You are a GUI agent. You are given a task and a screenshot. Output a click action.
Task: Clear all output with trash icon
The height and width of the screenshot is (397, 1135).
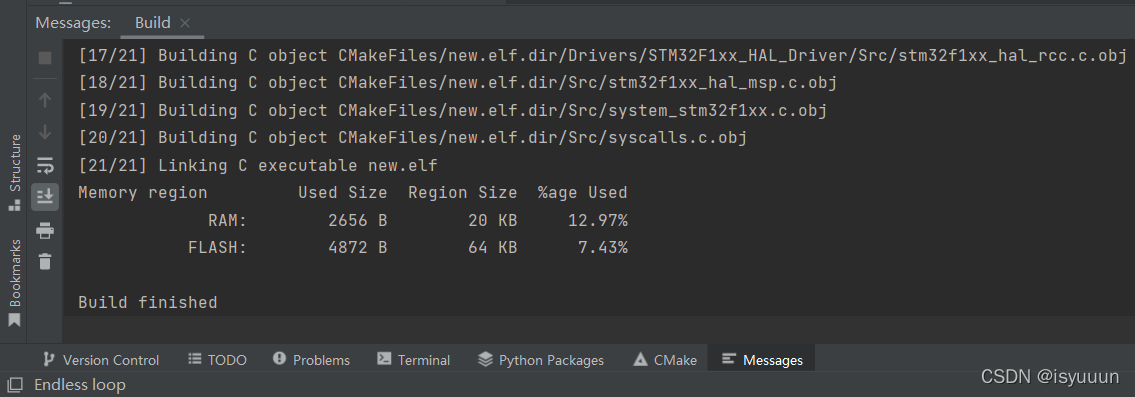45,262
